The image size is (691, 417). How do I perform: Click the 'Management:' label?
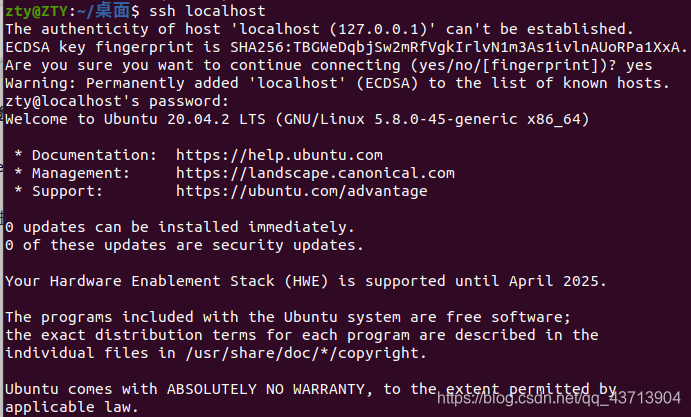81,173
